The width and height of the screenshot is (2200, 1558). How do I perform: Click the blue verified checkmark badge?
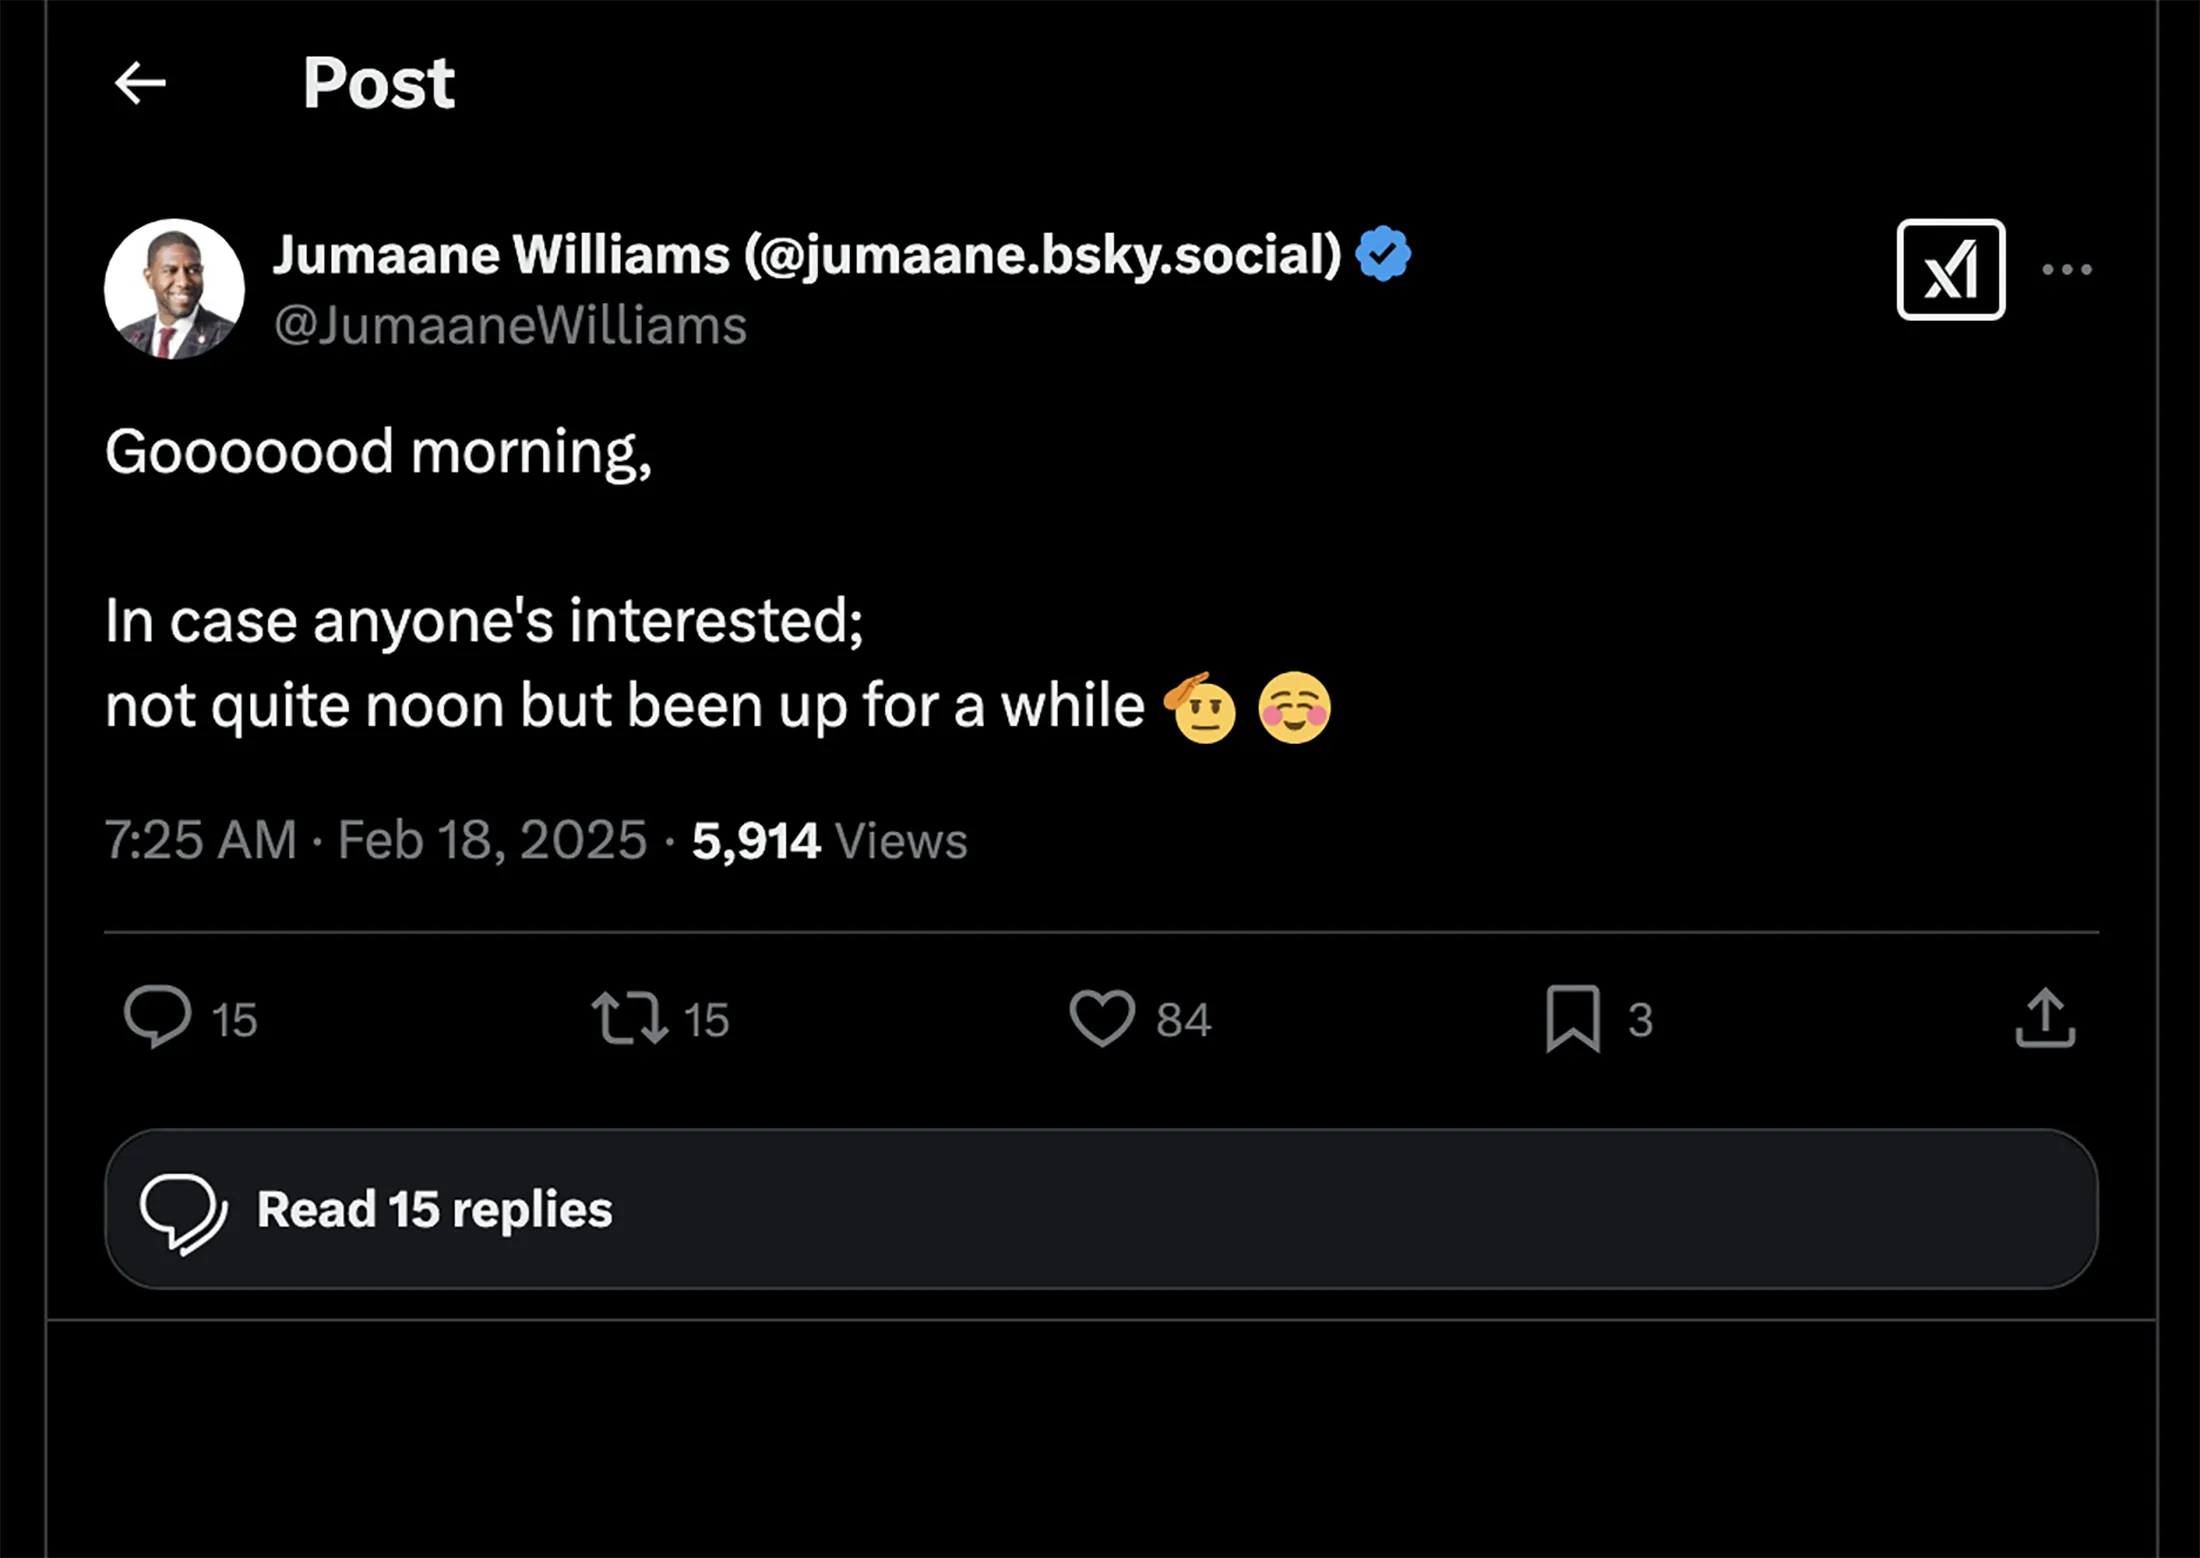1383,254
